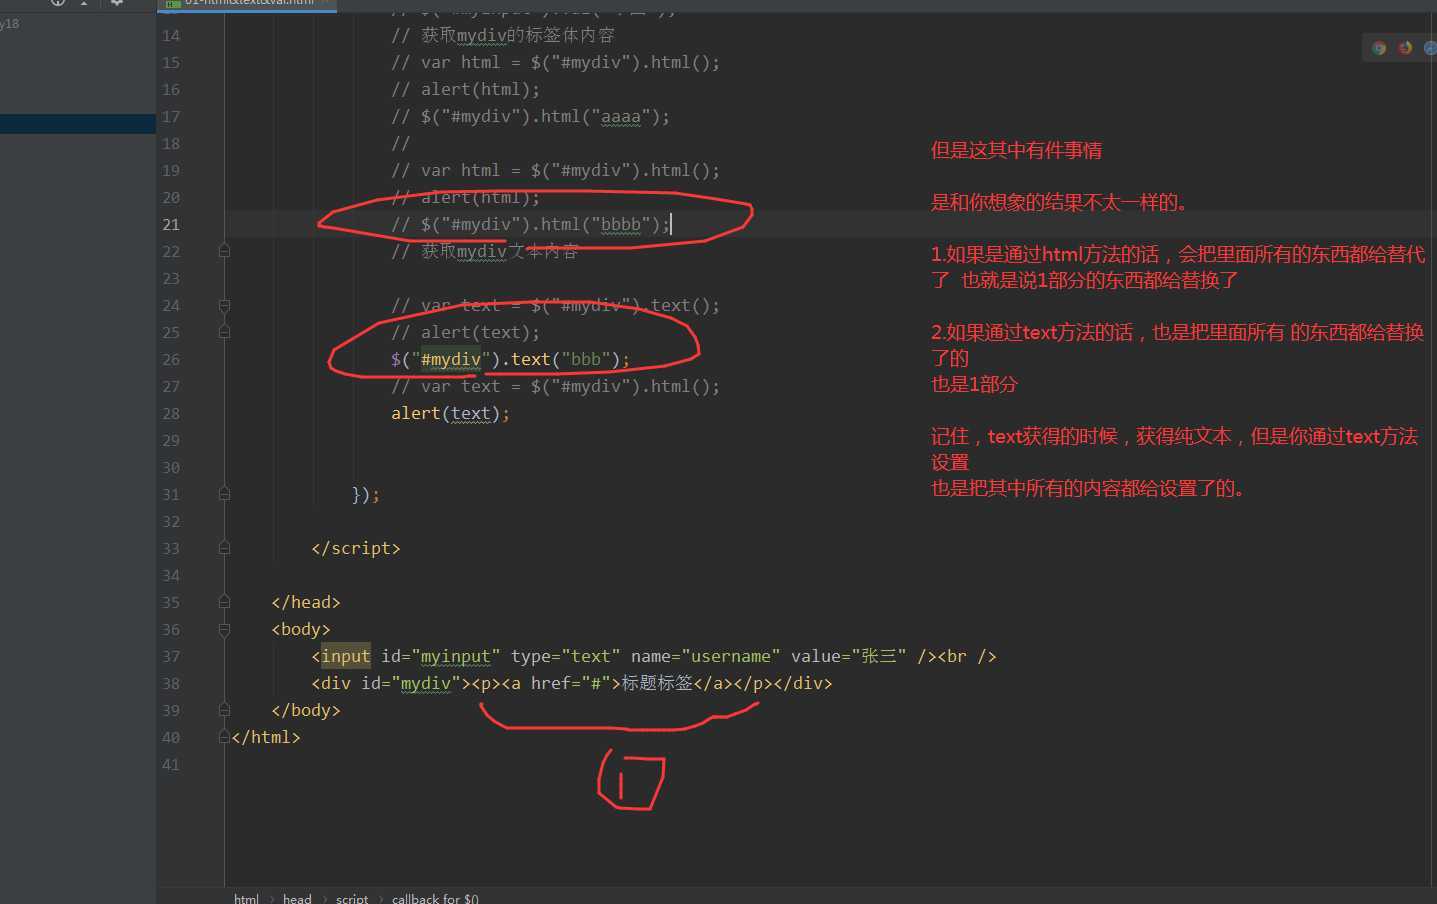The width and height of the screenshot is (1437, 904).
Task: Click the value="张三" attribute
Action: [x=848, y=656]
